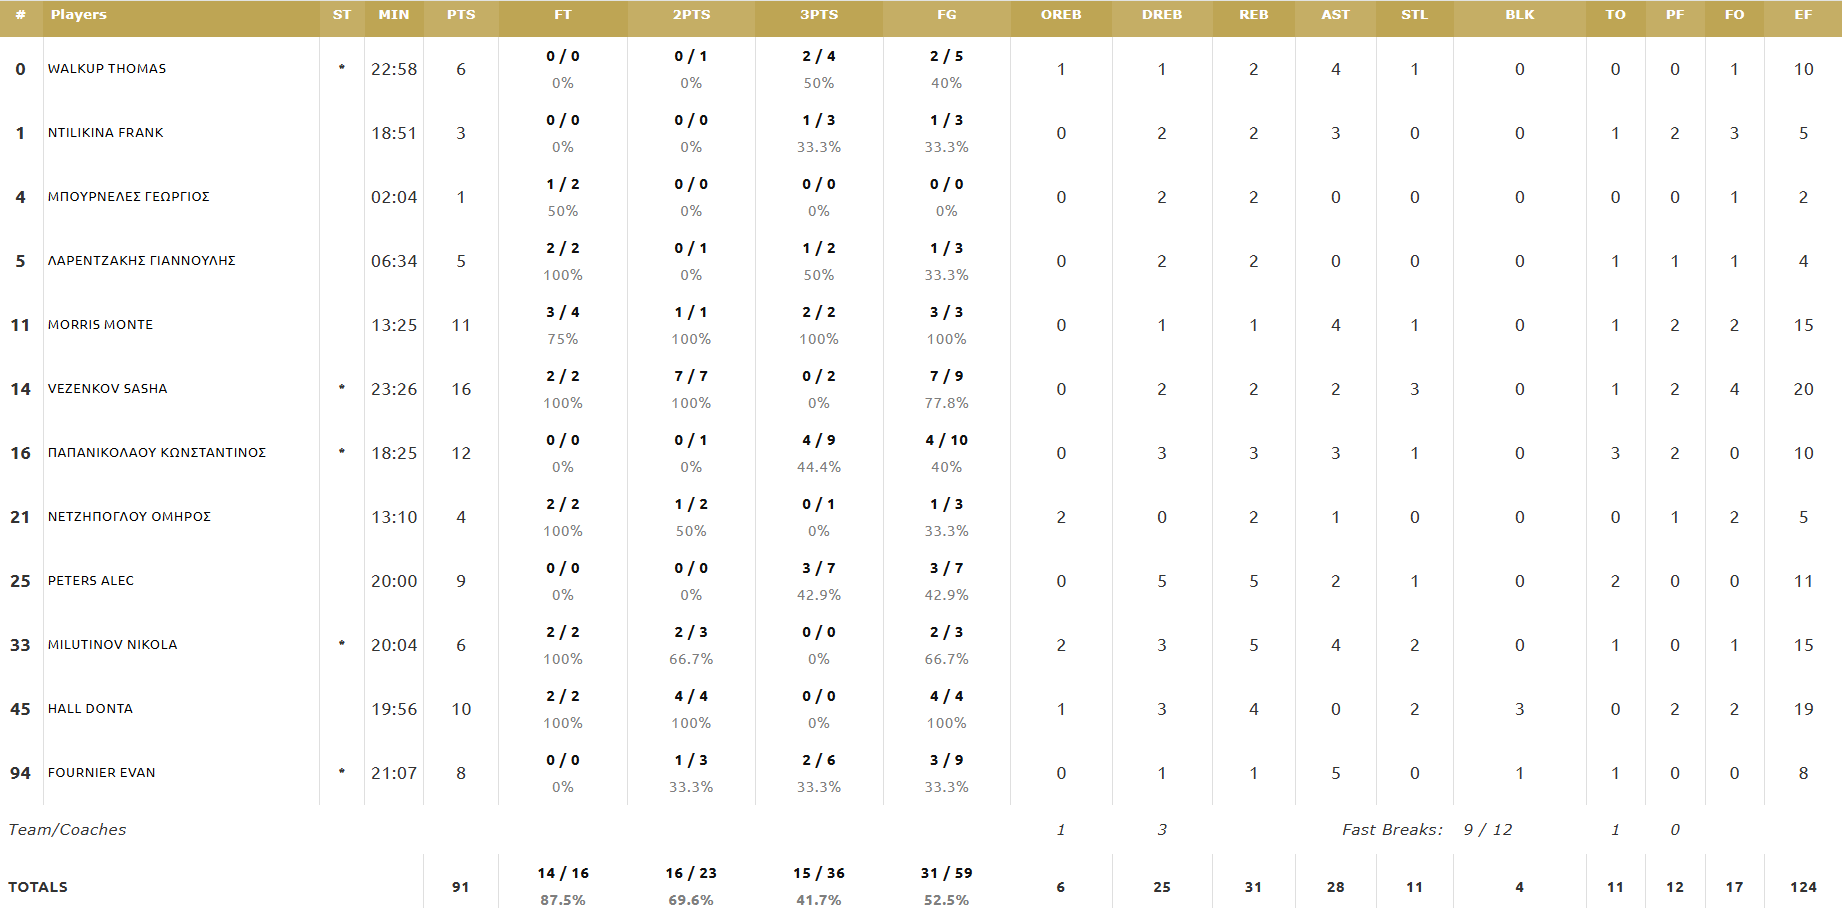Screen dimensions: 1842x908
Task: Select the BLK column header
Action: click(x=1519, y=15)
